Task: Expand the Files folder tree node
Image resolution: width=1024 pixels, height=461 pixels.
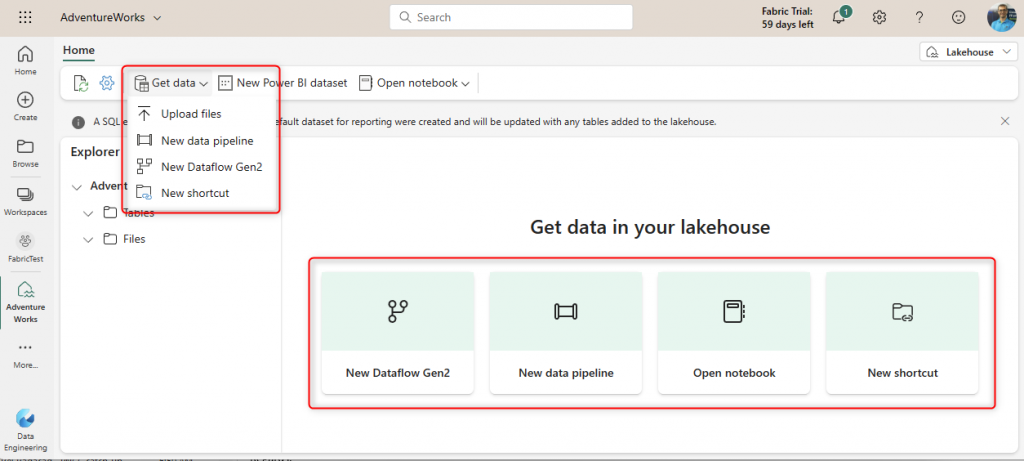Action: [x=88, y=239]
